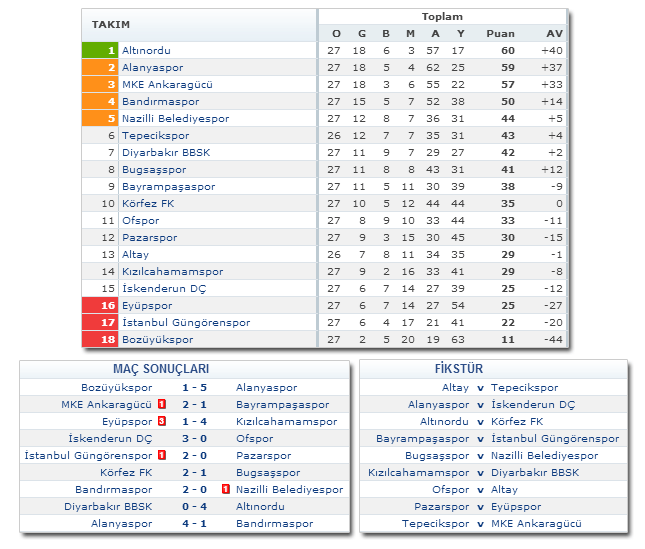
Task: Click Bozüyükspor in the standings table
Action: tap(159, 340)
